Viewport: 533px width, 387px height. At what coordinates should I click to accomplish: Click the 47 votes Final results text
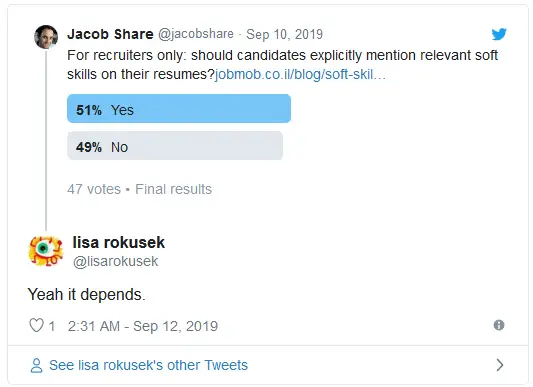139,189
